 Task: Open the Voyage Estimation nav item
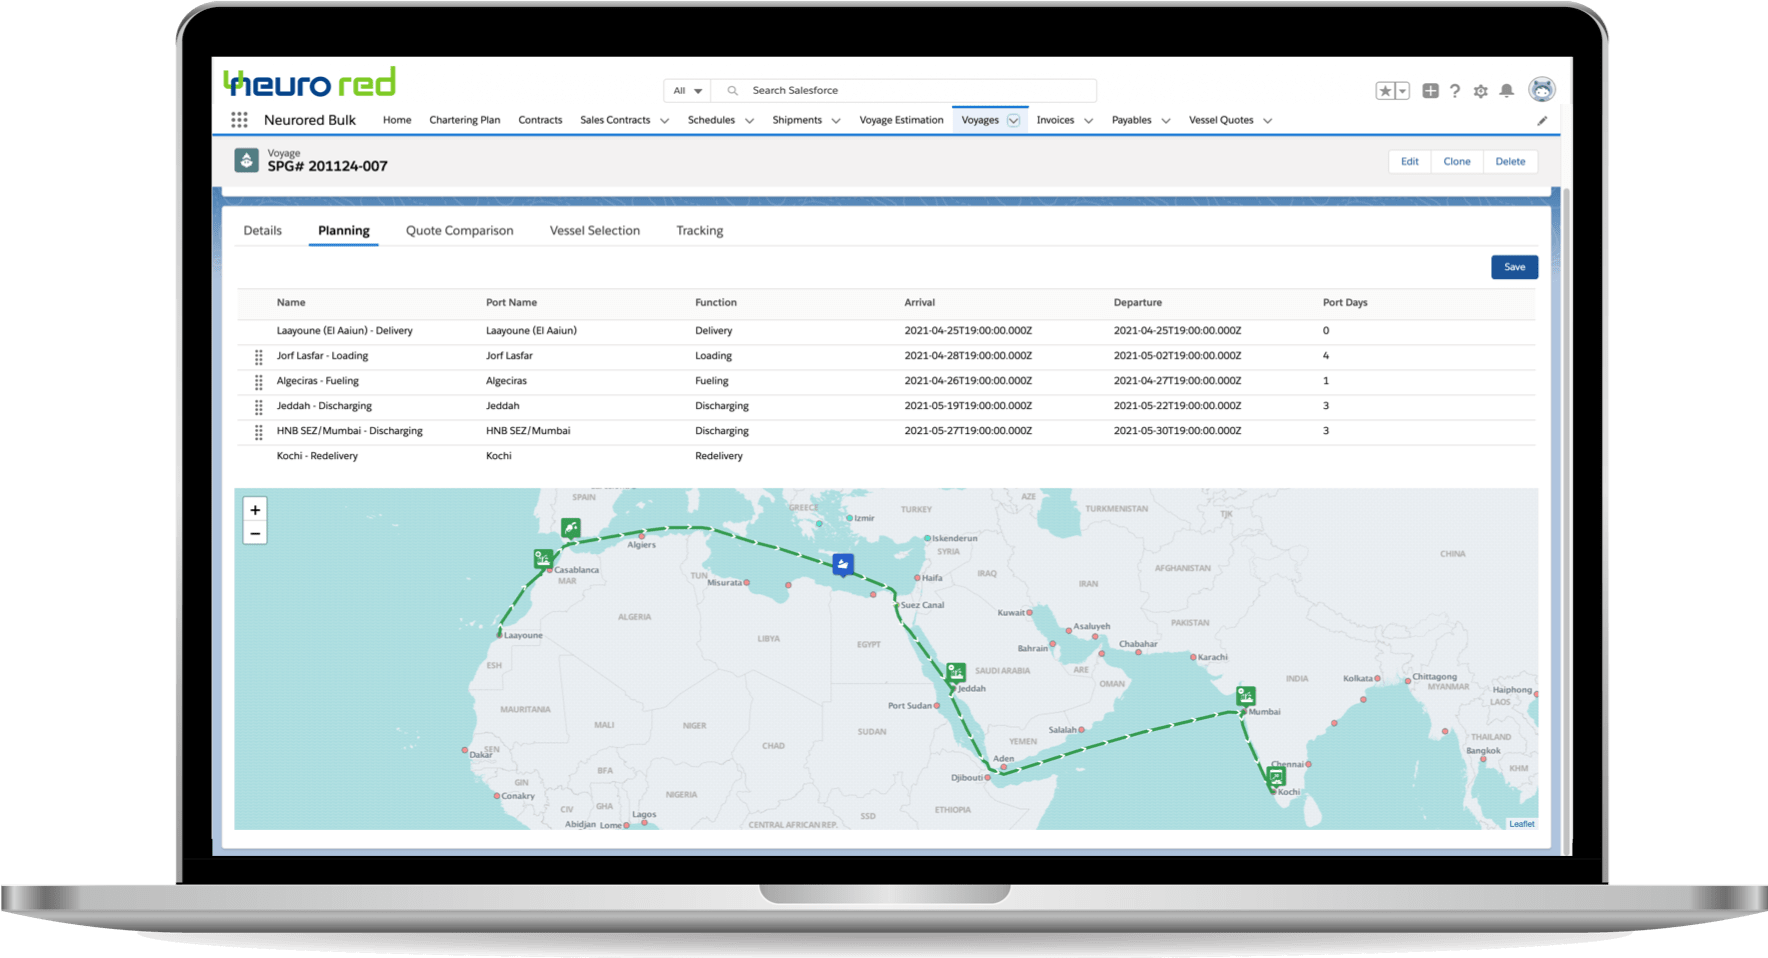click(x=901, y=120)
